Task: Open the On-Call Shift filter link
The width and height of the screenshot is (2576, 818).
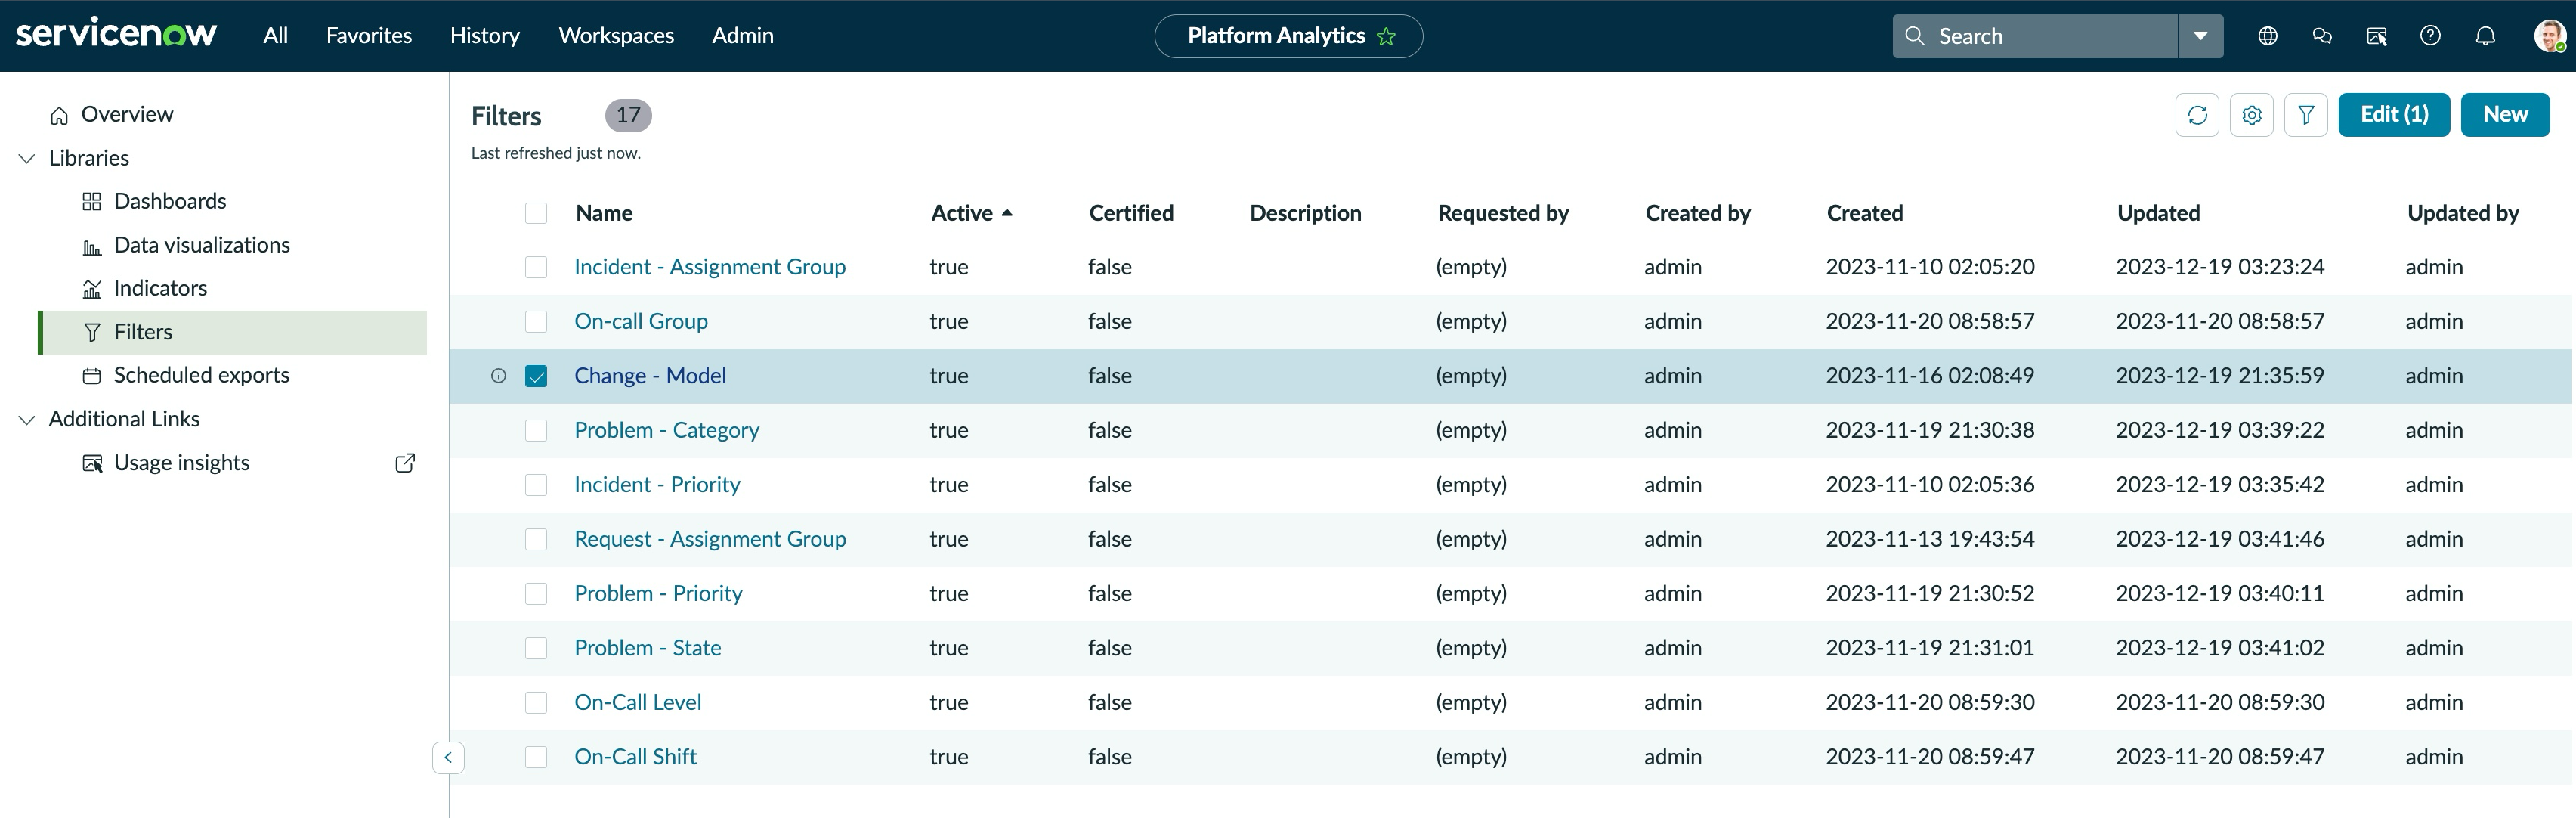Action: (635, 757)
